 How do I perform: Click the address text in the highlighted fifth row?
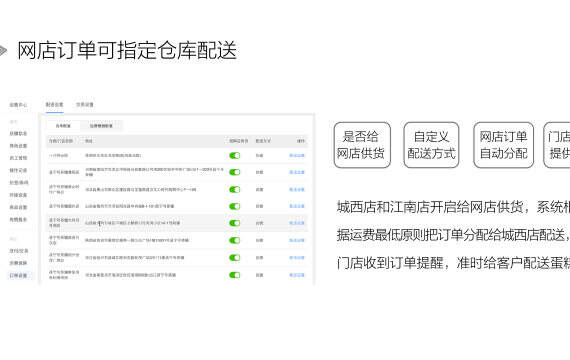(133, 223)
